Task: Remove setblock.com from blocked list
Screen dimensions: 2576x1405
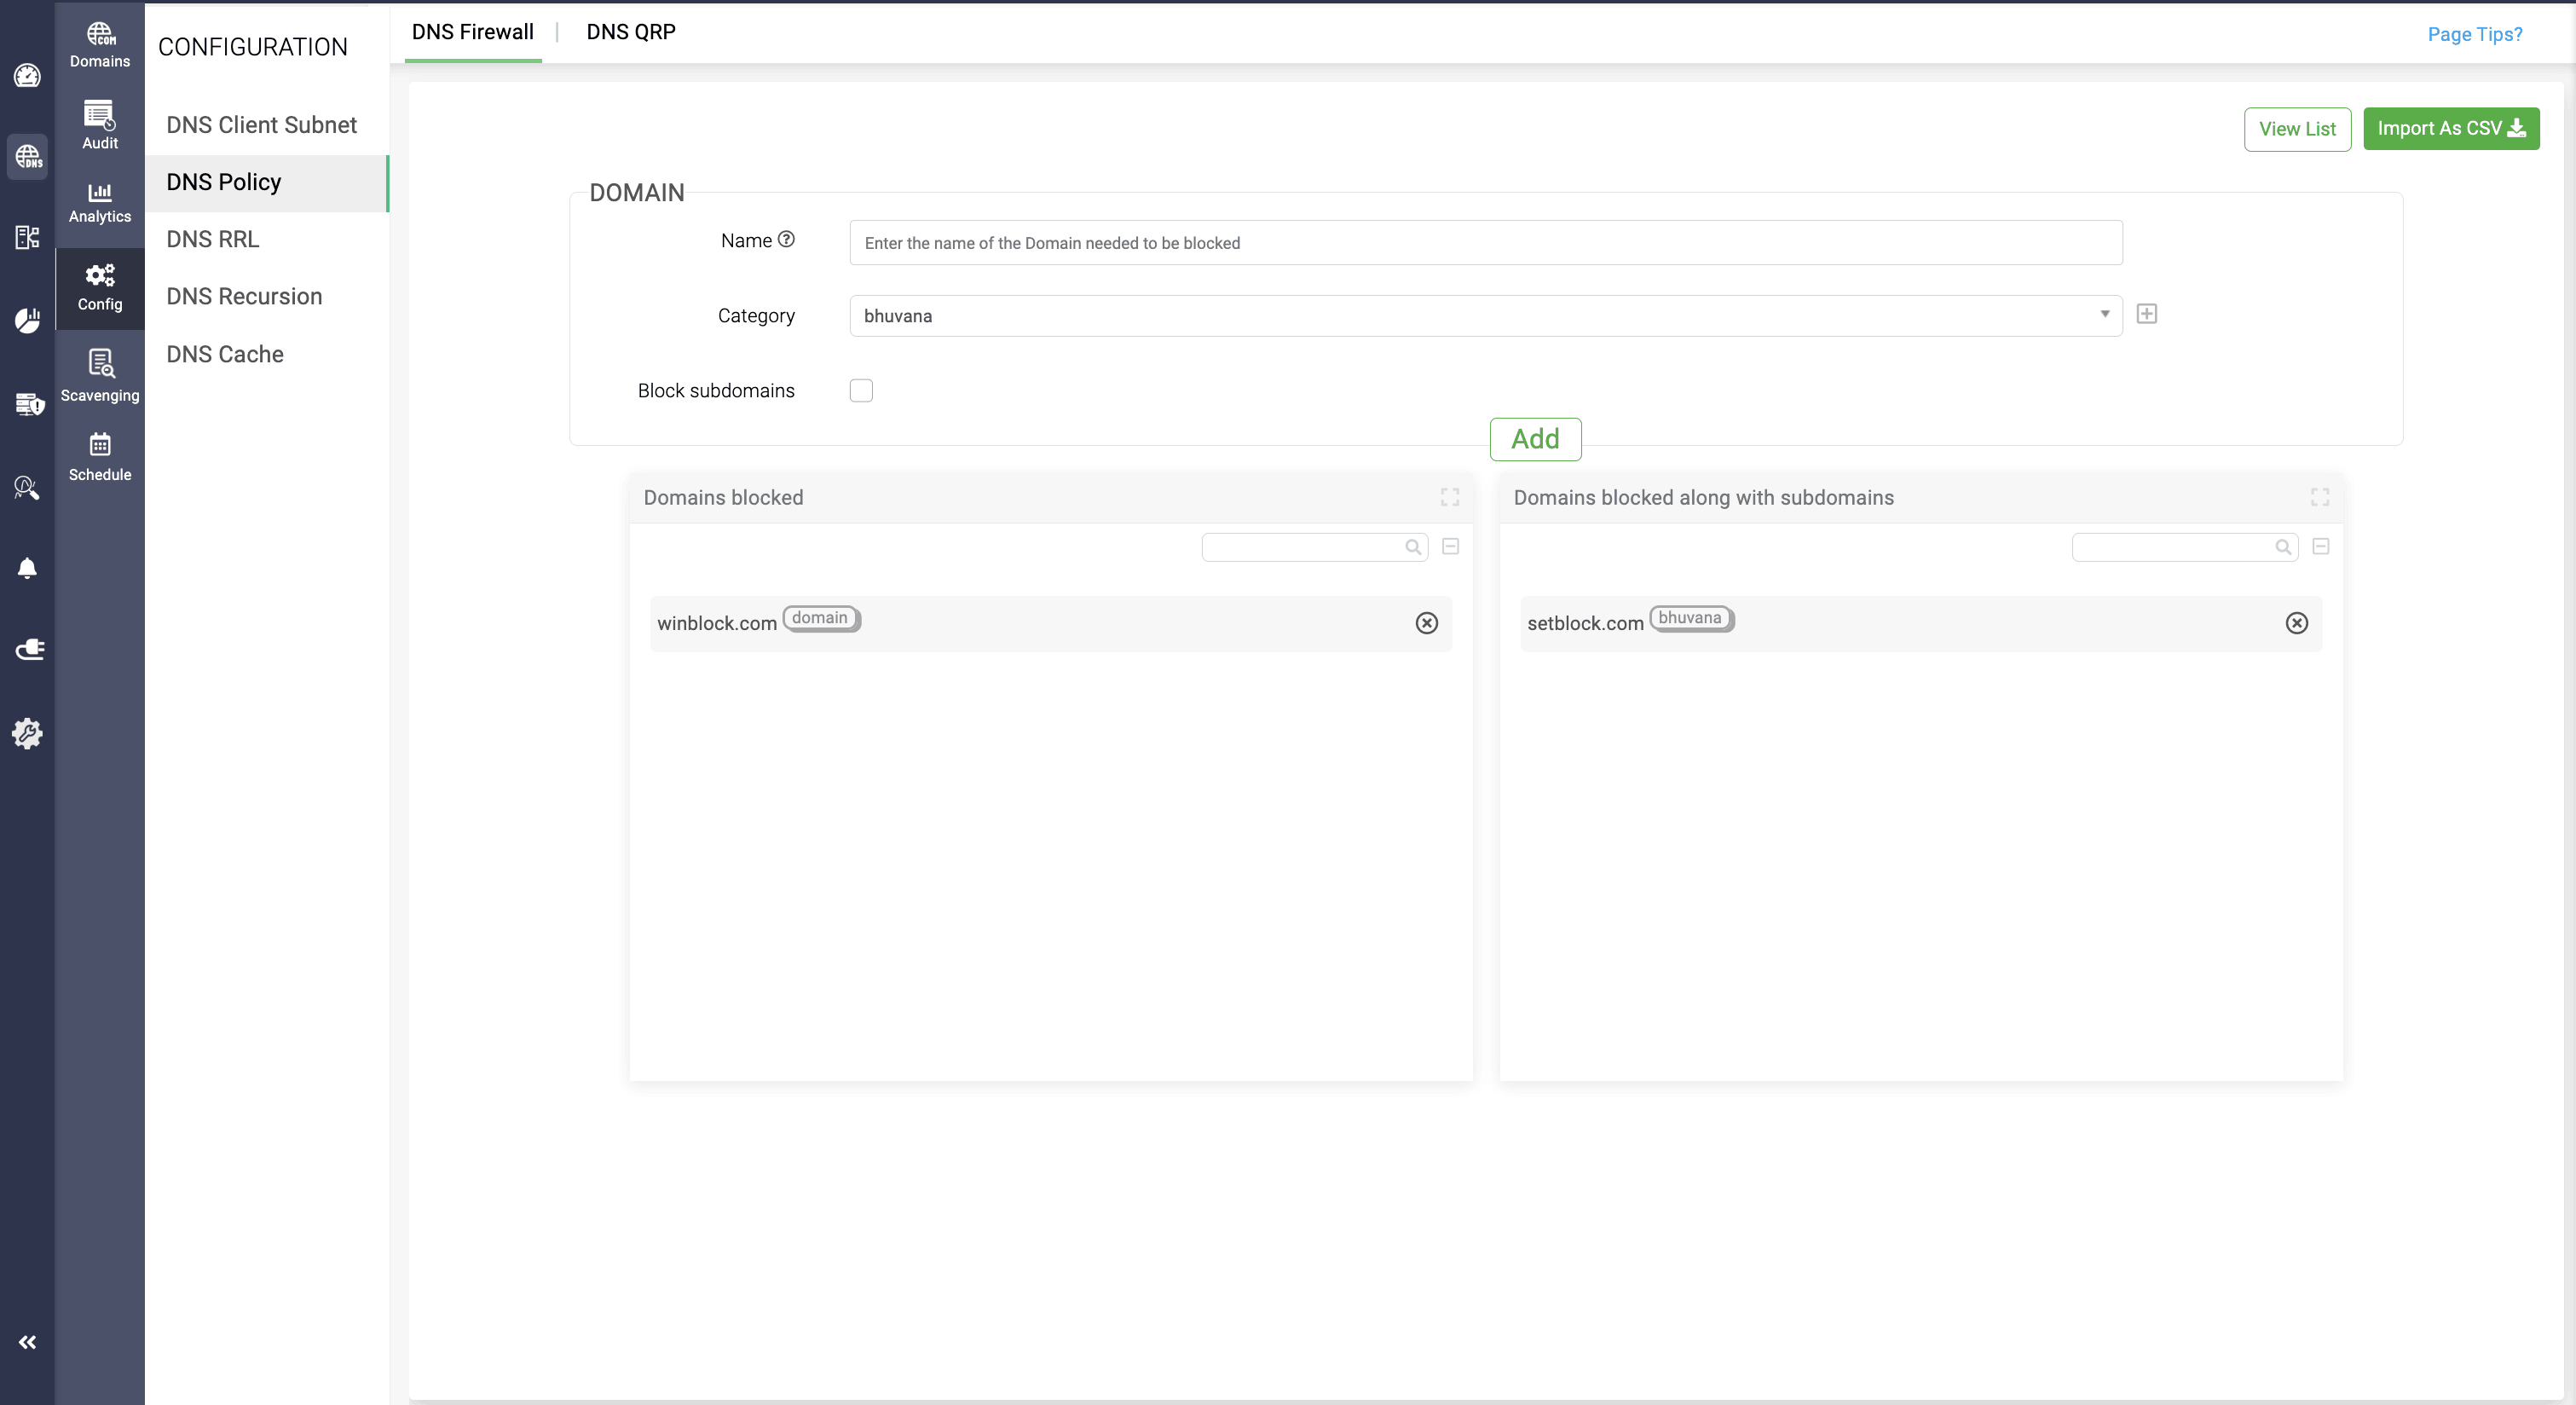Action: click(2297, 623)
